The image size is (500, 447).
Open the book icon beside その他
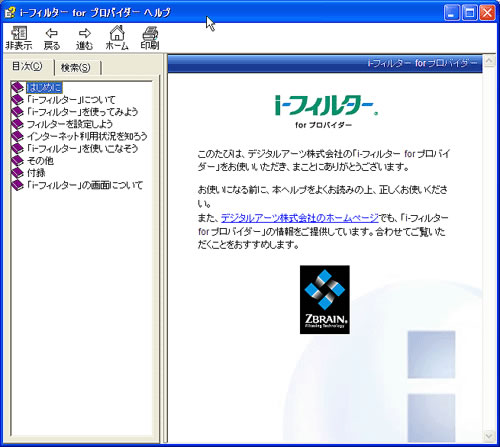[x=17, y=161]
